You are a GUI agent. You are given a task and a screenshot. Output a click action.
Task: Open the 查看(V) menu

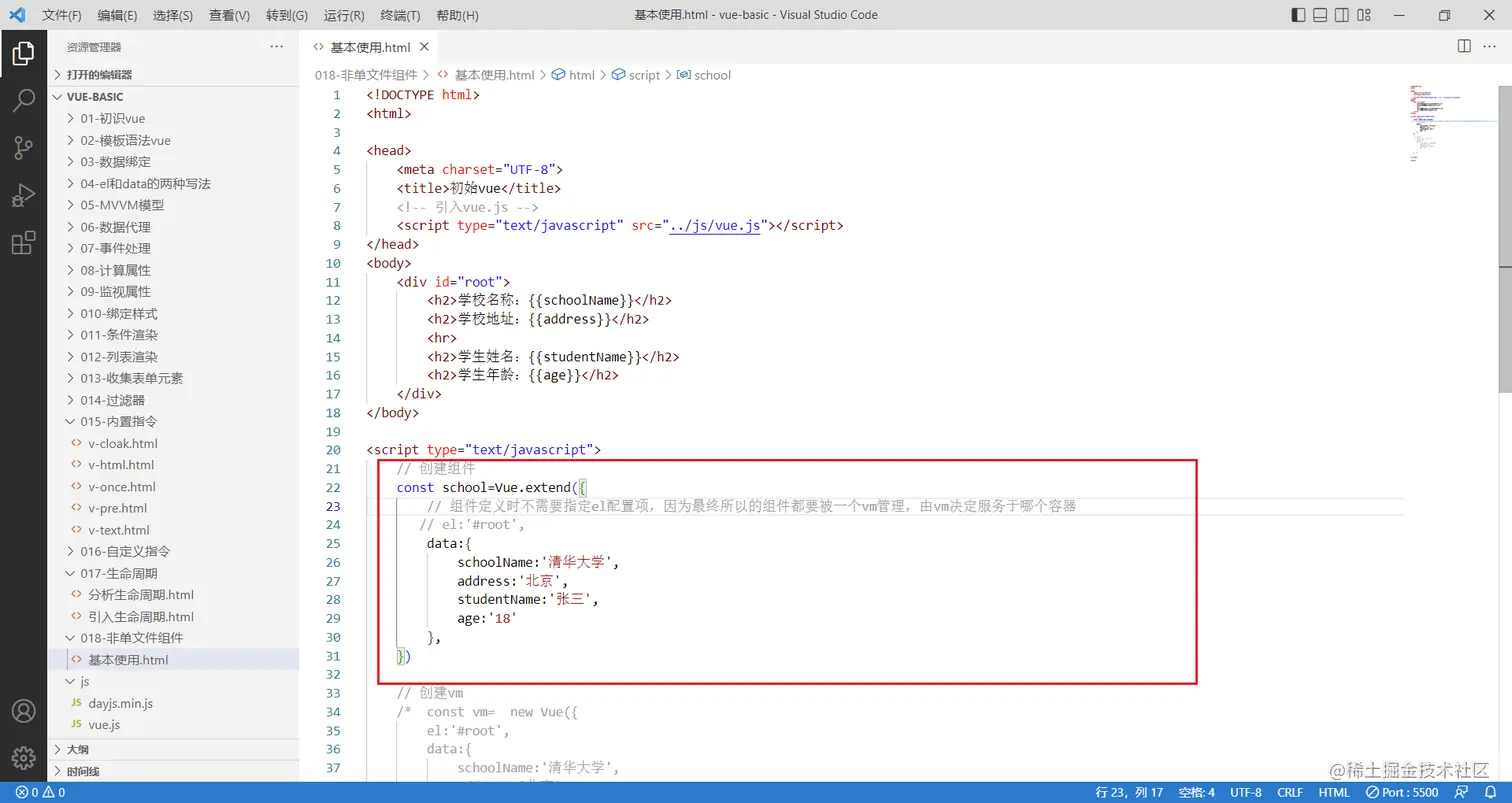pyautogui.click(x=229, y=15)
